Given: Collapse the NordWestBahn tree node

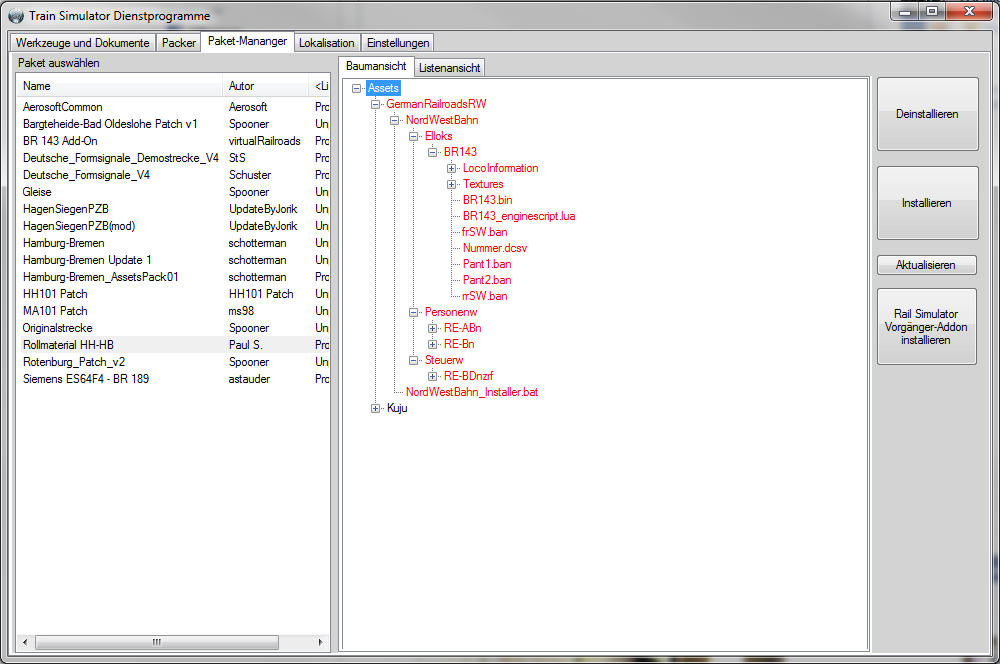Looking at the screenshot, I should point(395,121).
